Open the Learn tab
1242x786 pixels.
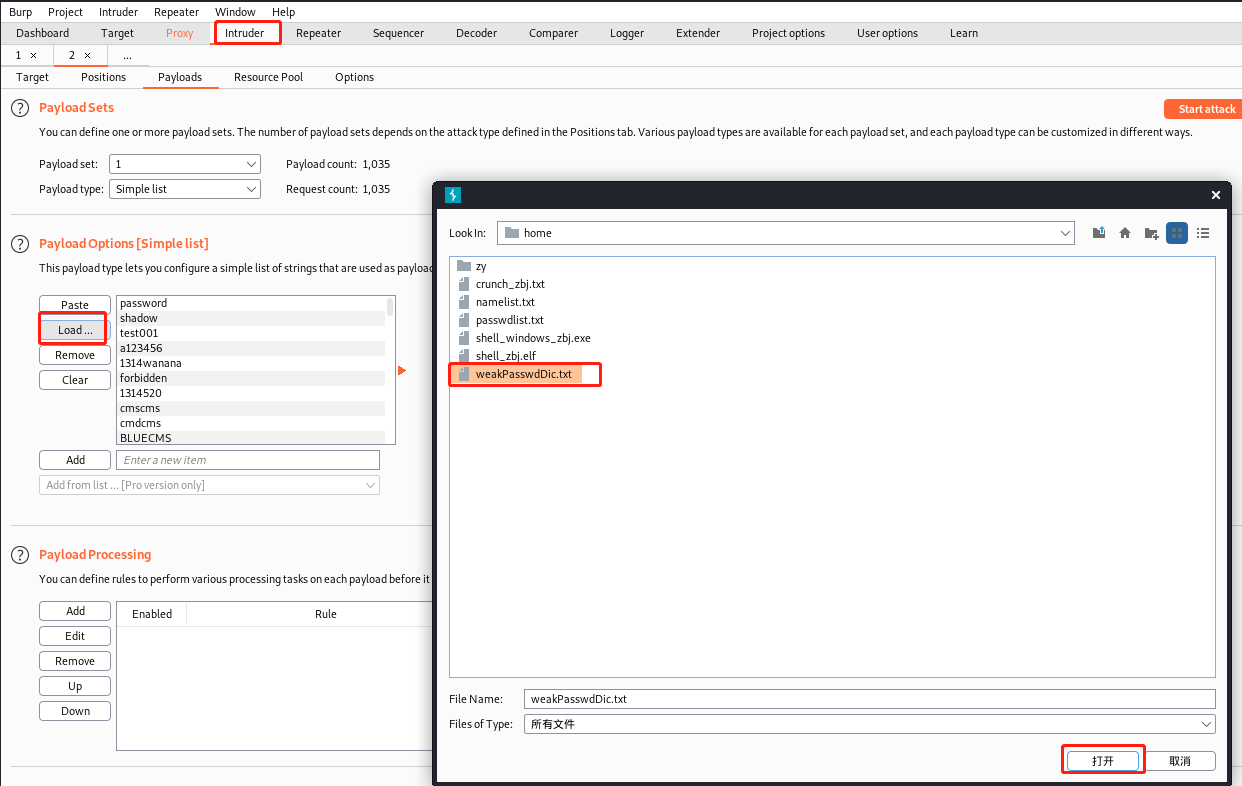click(x=964, y=33)
